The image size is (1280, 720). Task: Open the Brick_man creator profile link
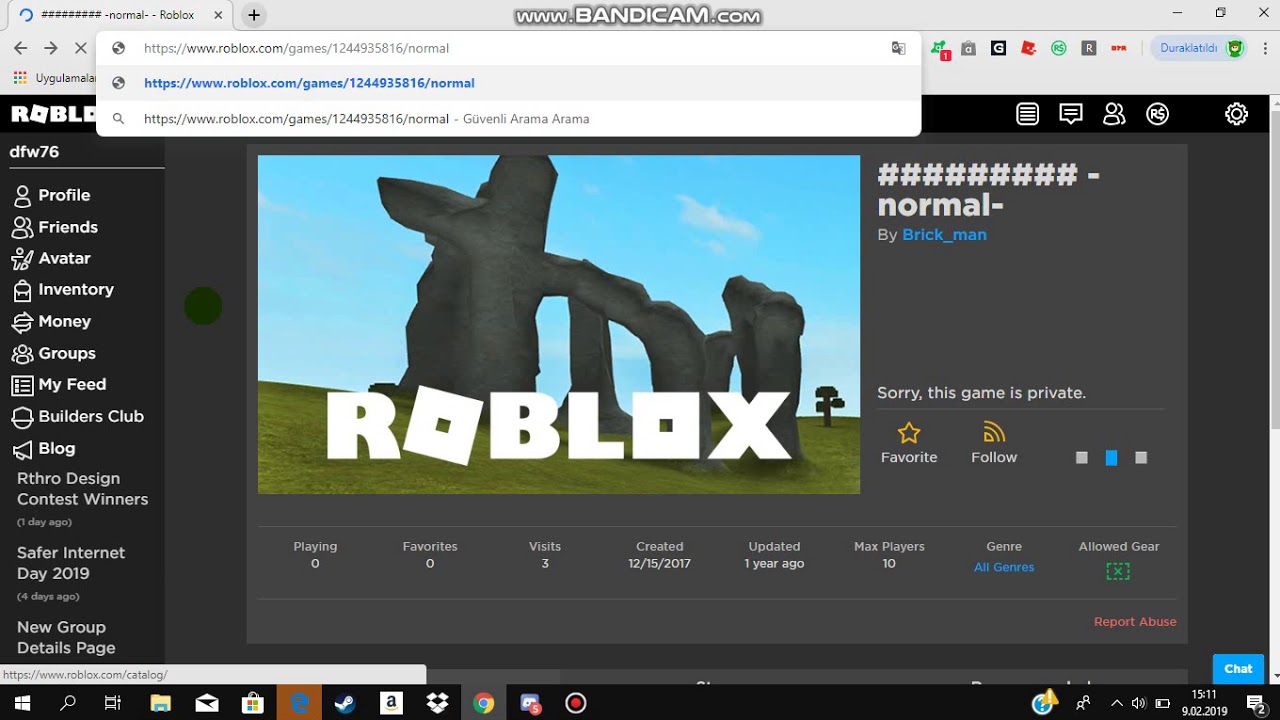click(x=944, y=234)
